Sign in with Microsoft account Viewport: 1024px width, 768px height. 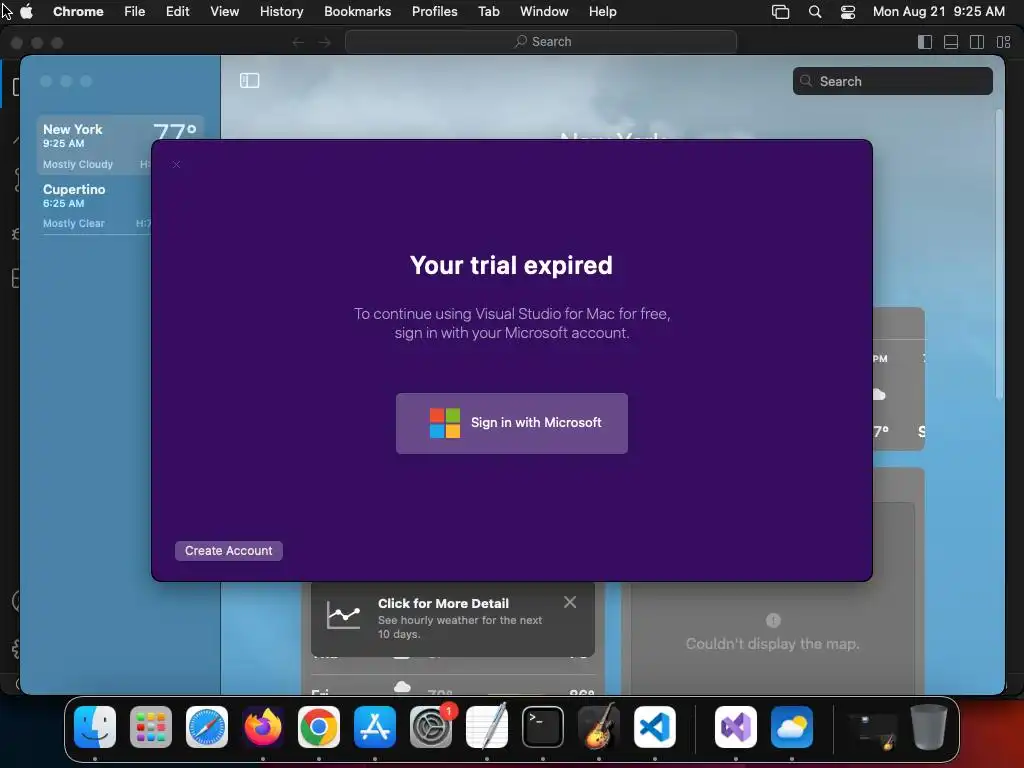tap(511, 423)
